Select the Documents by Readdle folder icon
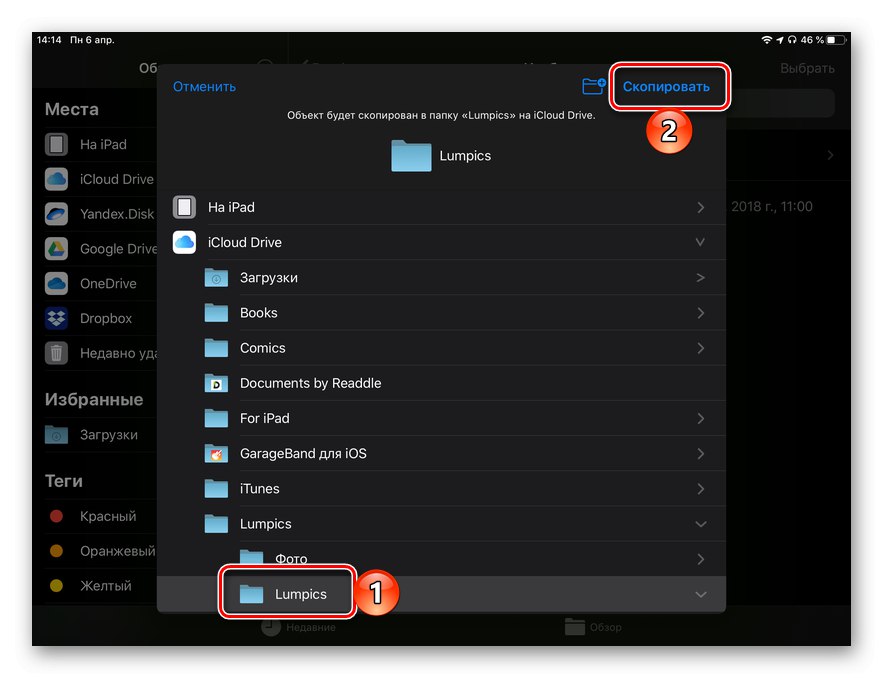This screenshot has height=678, width=883. tap(216, 383)
